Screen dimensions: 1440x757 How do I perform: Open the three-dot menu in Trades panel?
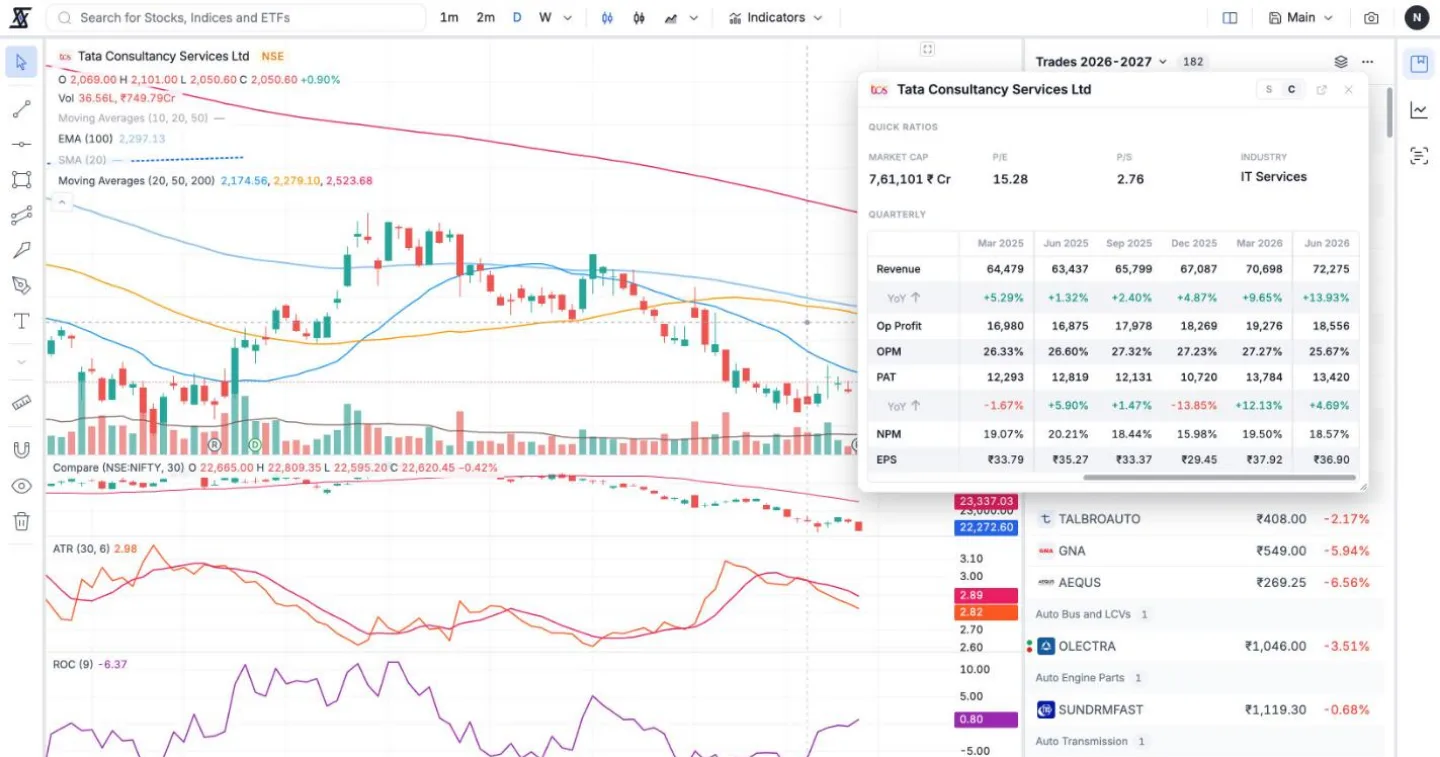coord(1368,62)
